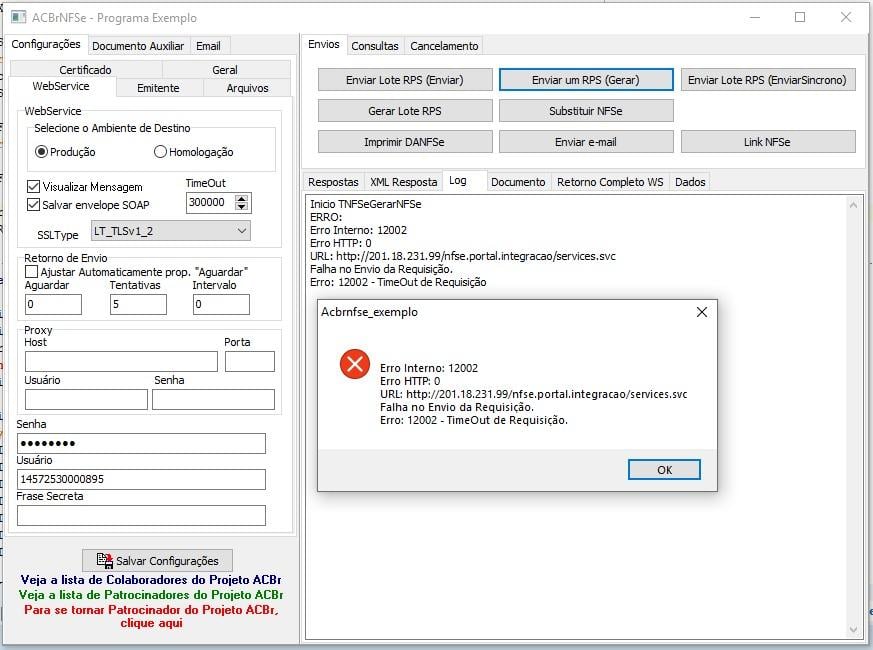This screenshot has width=873, height=650.
Task: Toggle Salvar envelope SOAP checkbox
Action: tap(33, 204)
